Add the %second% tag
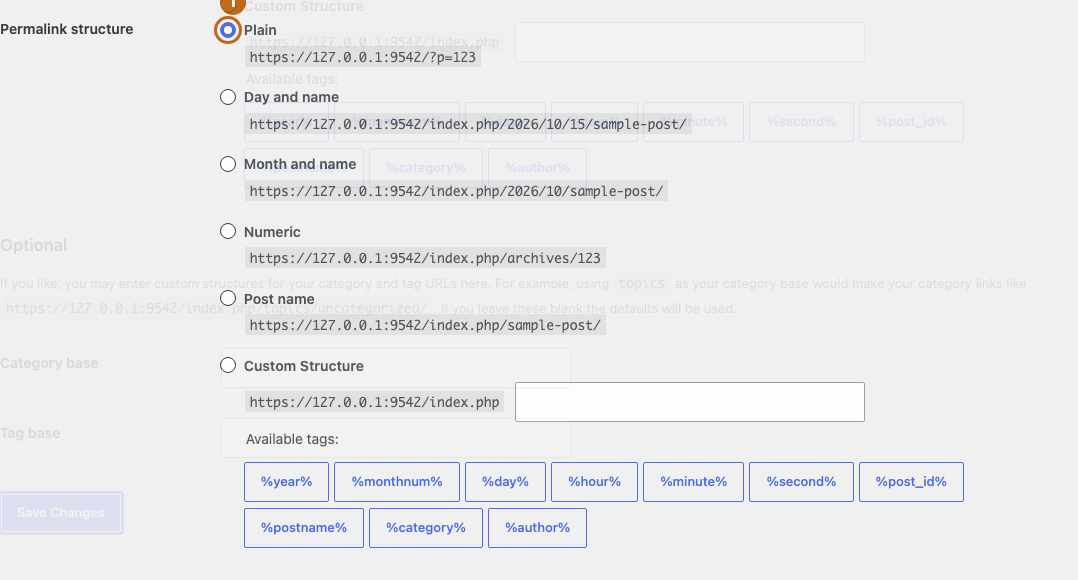 coord(802,482)
